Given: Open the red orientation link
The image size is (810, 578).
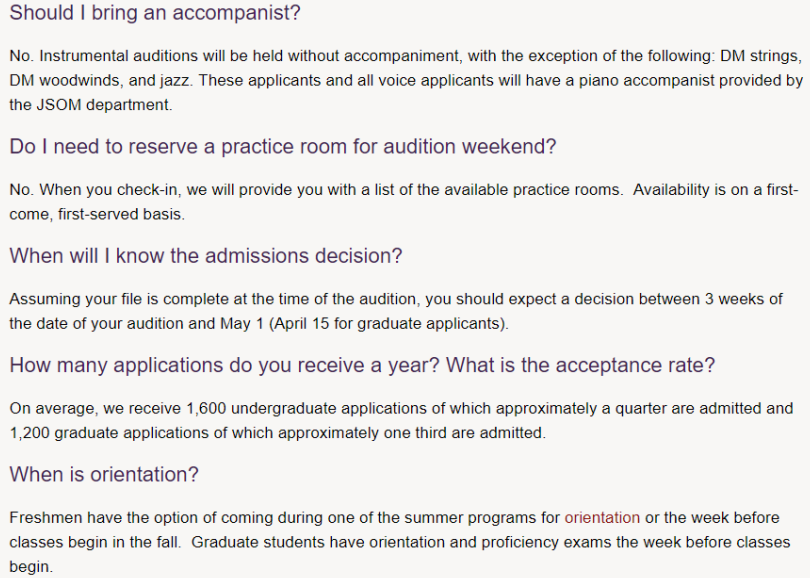Looking at the screenshot, I should [x=602, y=517].
